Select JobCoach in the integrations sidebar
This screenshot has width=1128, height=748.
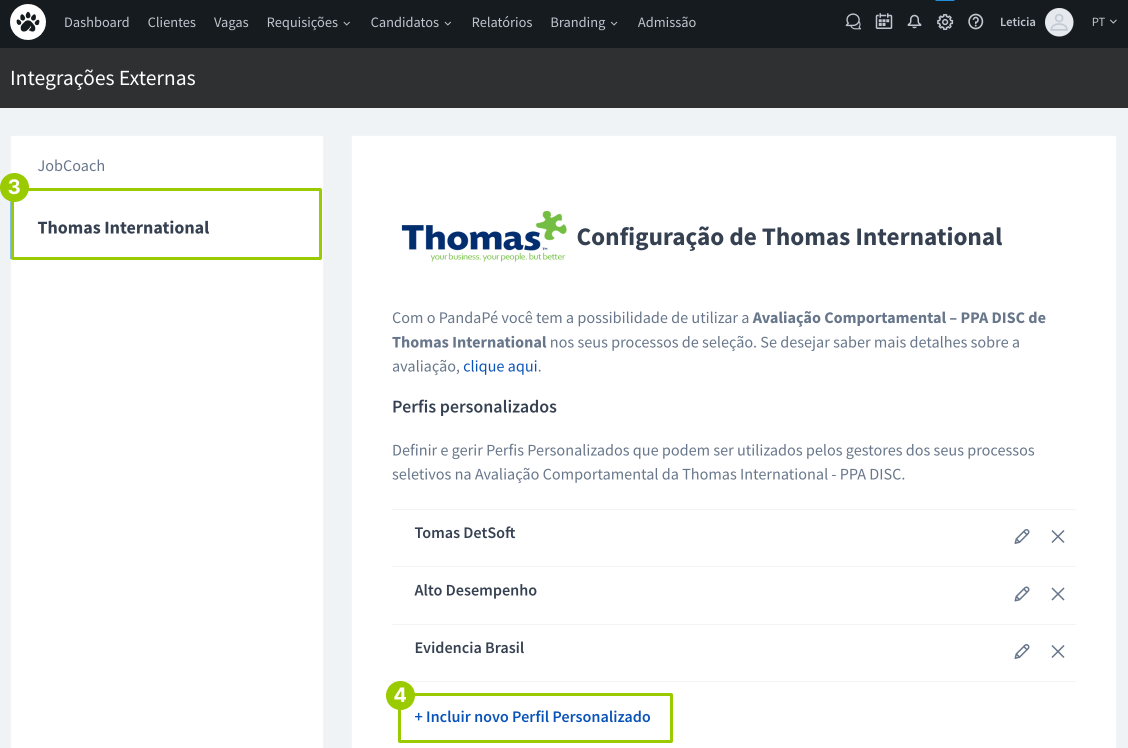pos(71,166)
